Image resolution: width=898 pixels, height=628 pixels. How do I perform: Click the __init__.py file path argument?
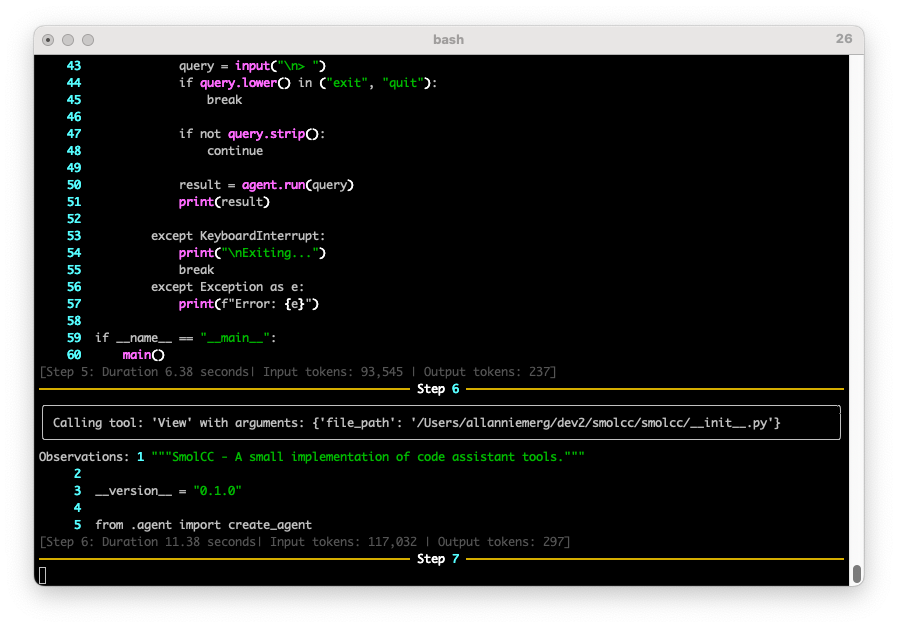tap(592, 423)
